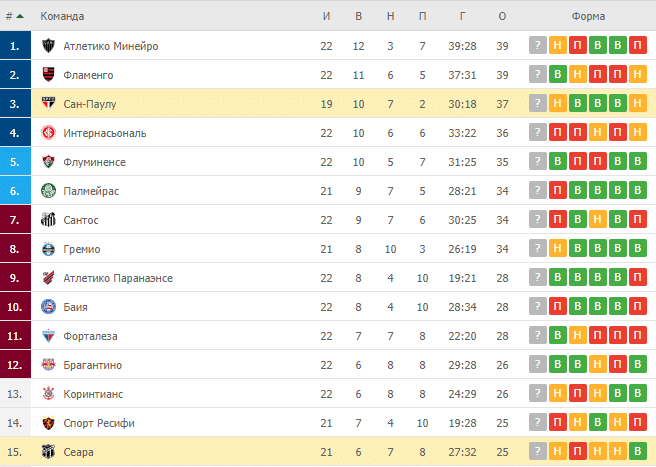Click the Bragantino Red Bull crest
The width and height of the screenshot is (656, 467).
[x=49, y=365]
